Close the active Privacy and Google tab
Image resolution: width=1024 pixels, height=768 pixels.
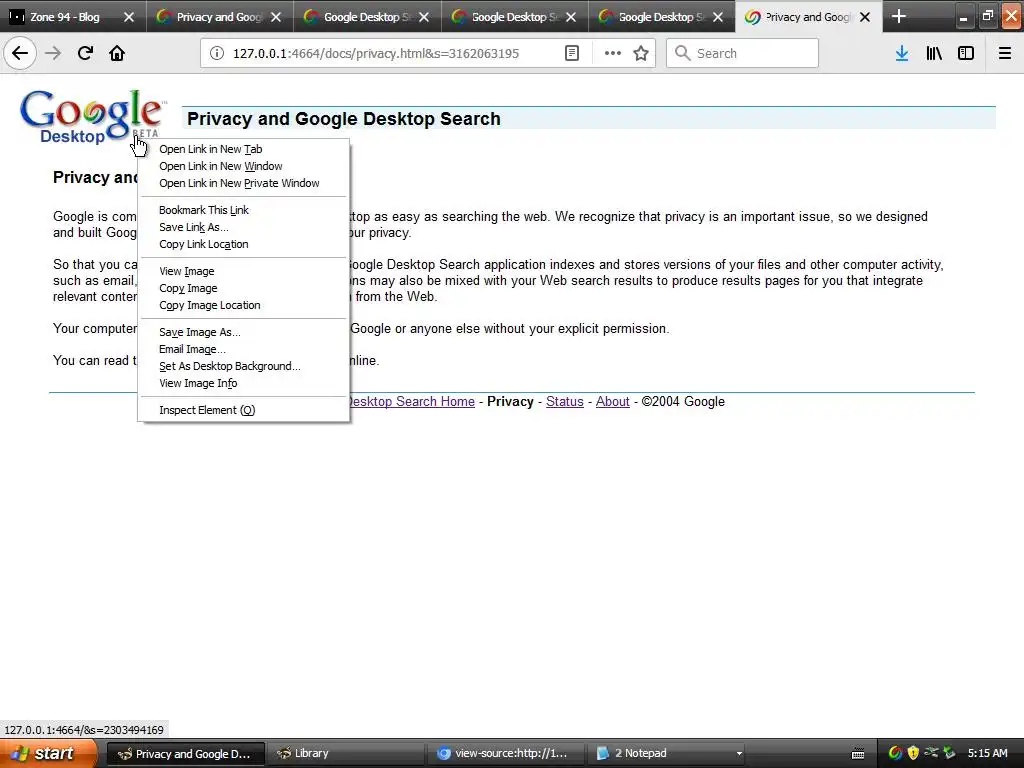pyautogui.click(x=865, y=17)
